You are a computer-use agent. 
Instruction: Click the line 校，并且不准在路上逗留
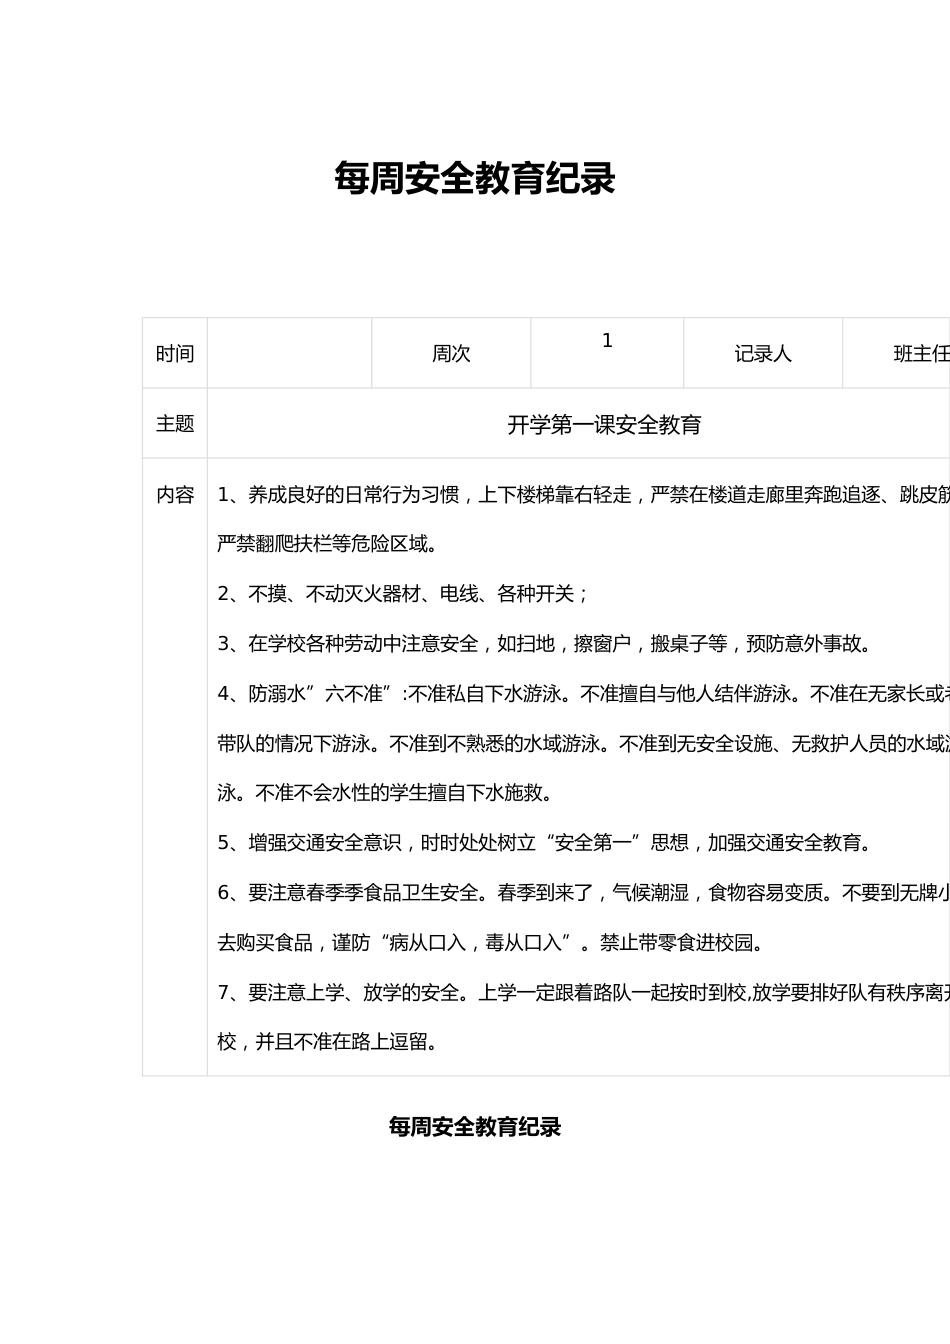pyautogui.click(x=328, y=1042)
